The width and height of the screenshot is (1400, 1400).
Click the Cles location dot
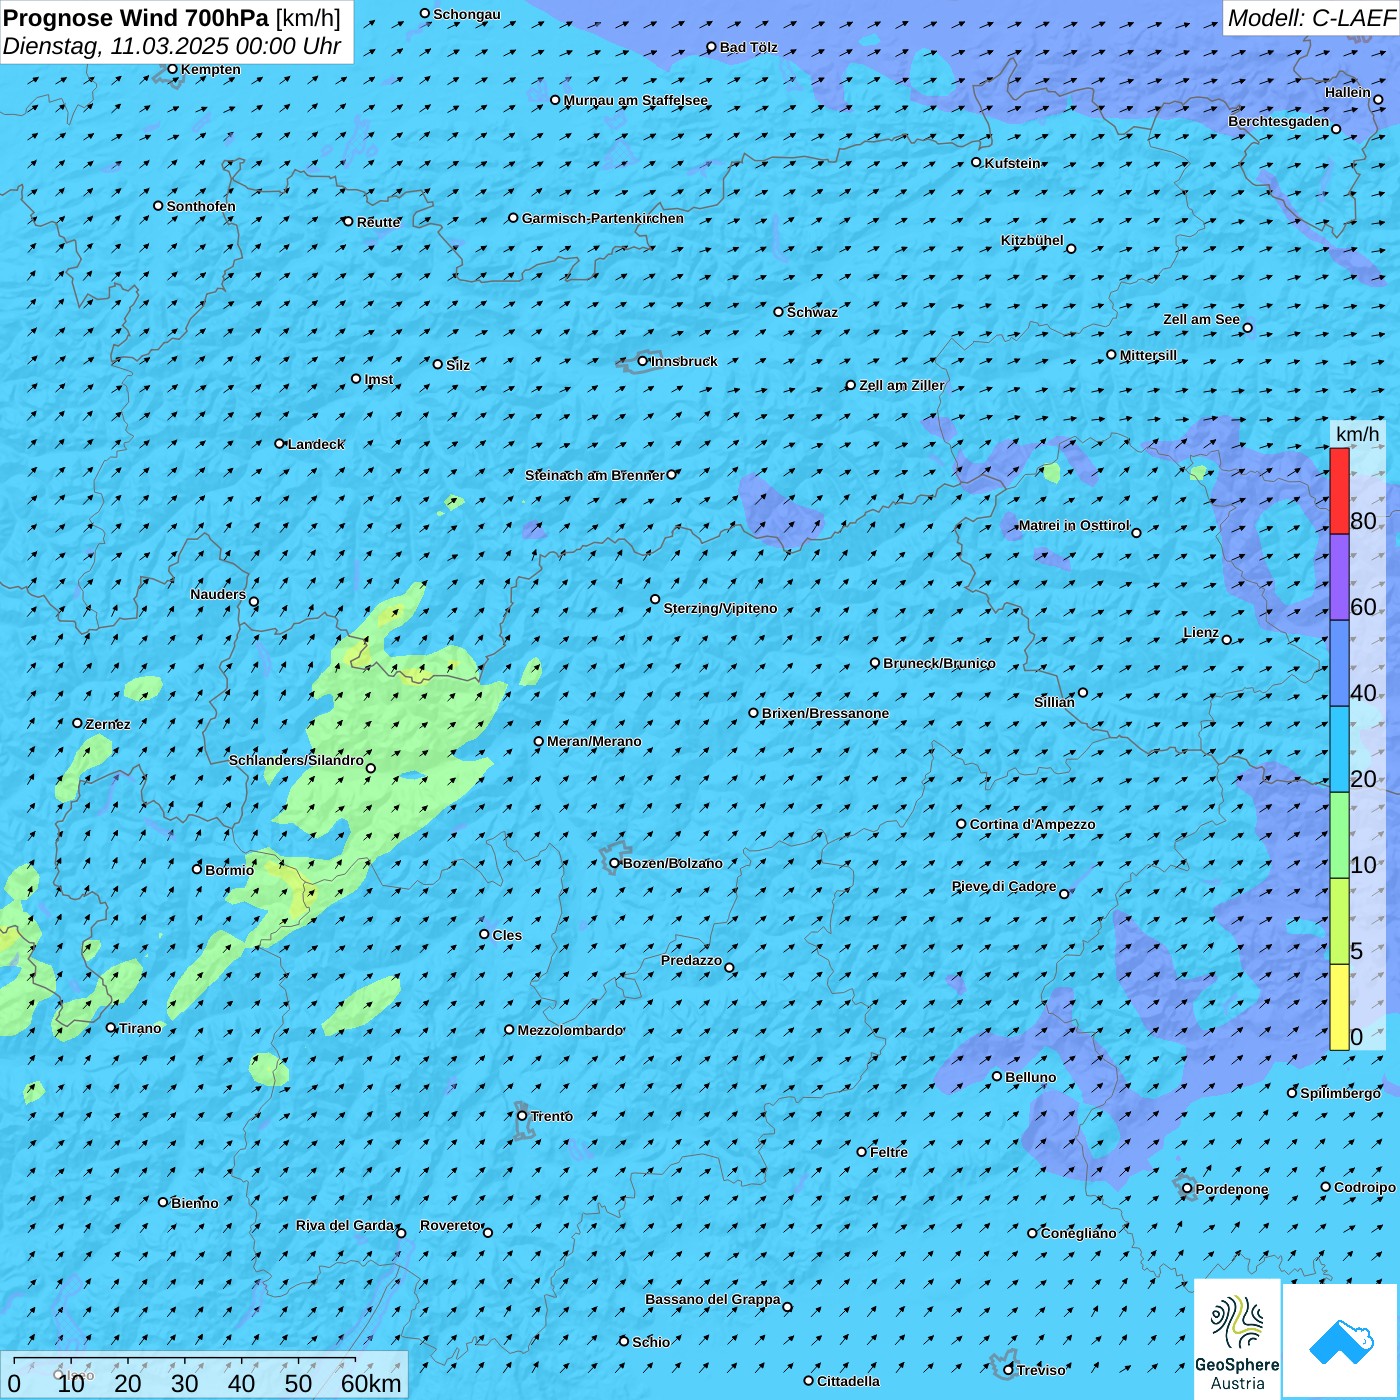click(x=484, y=934)
